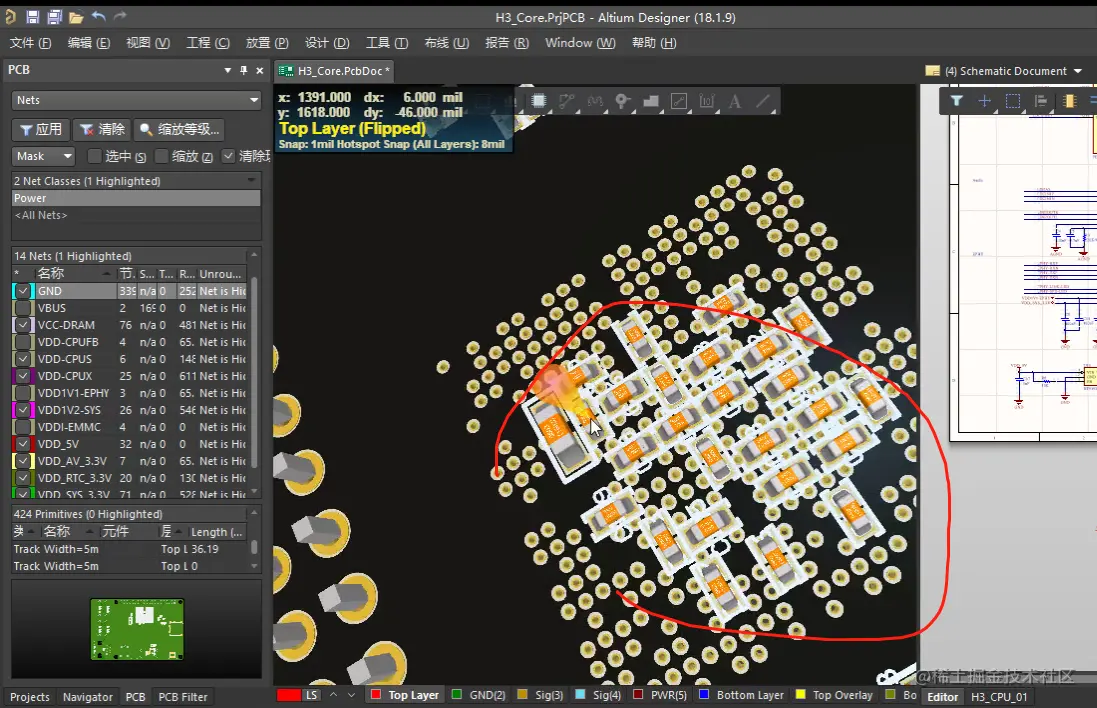Click the 应用 (Apply) button
Image resolution: width=1097 pixels, height=708 pixels.
click(x=40, y=129)
